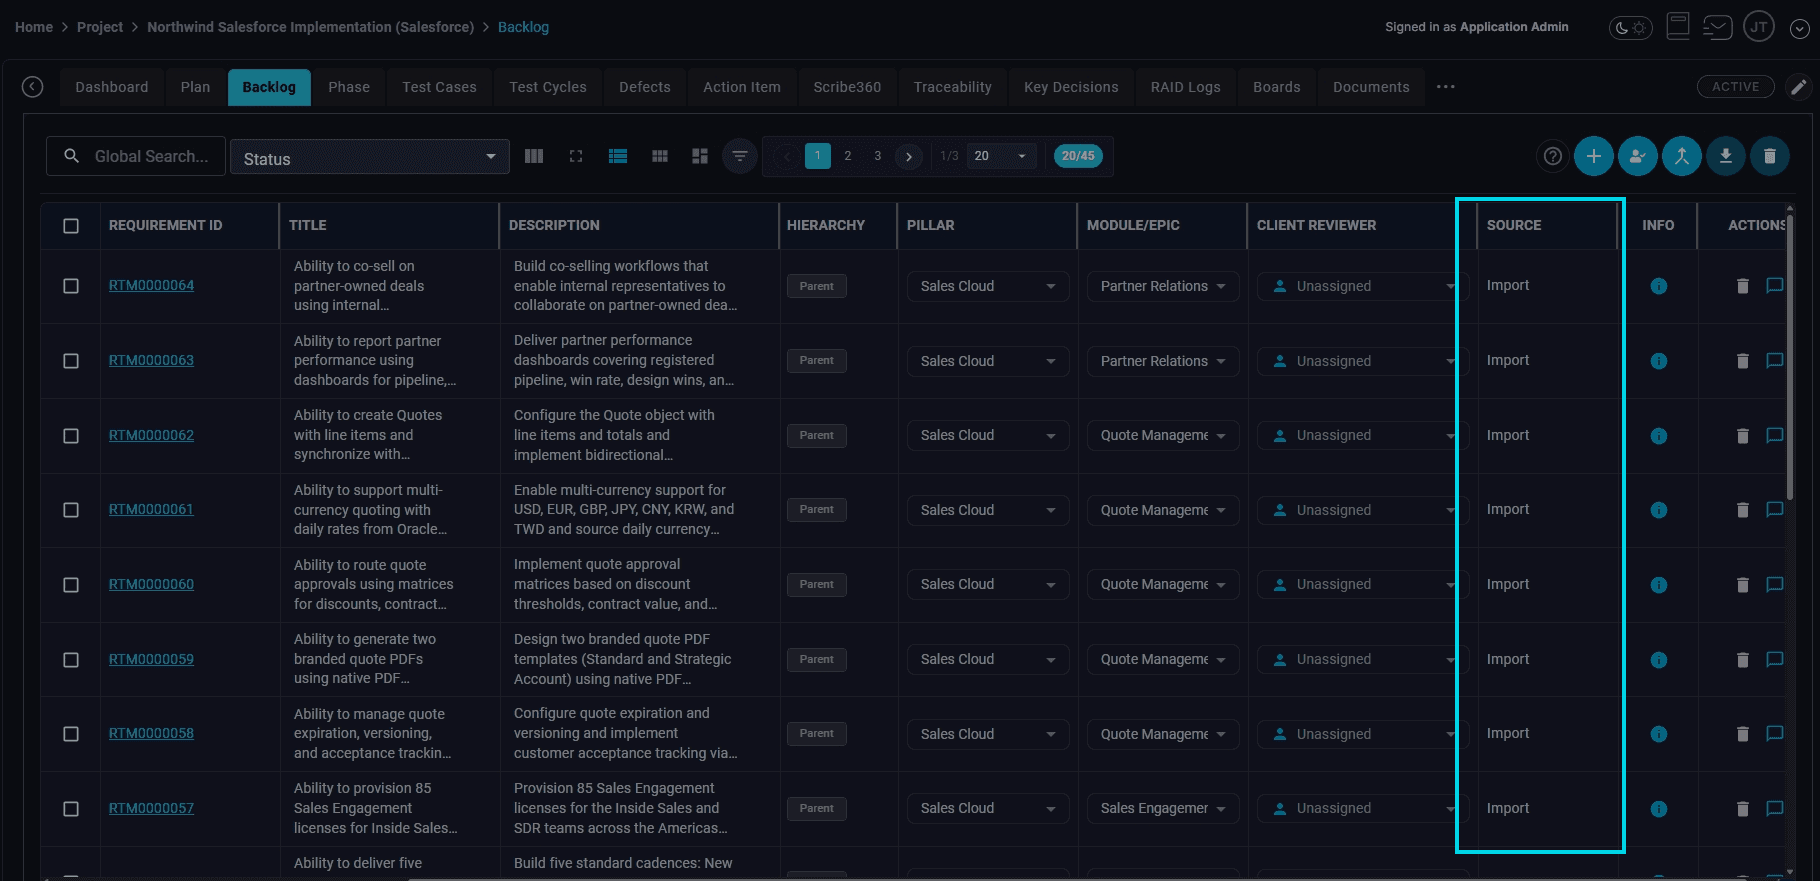Click the next page arrow
The width and height of the screenshot is (1820, 881).
(909, 157)
